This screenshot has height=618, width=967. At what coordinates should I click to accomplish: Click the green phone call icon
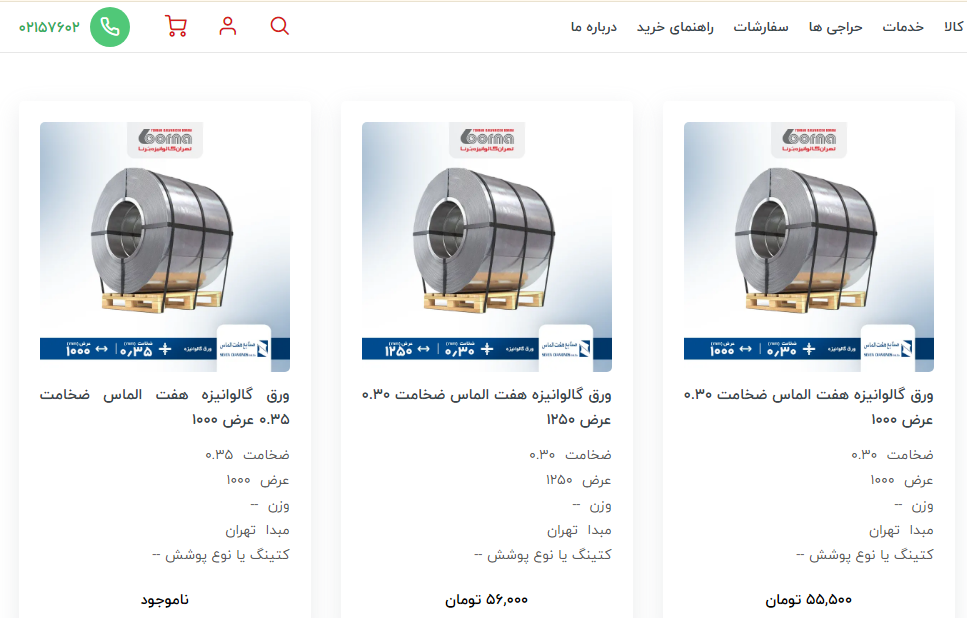(110, 27)
